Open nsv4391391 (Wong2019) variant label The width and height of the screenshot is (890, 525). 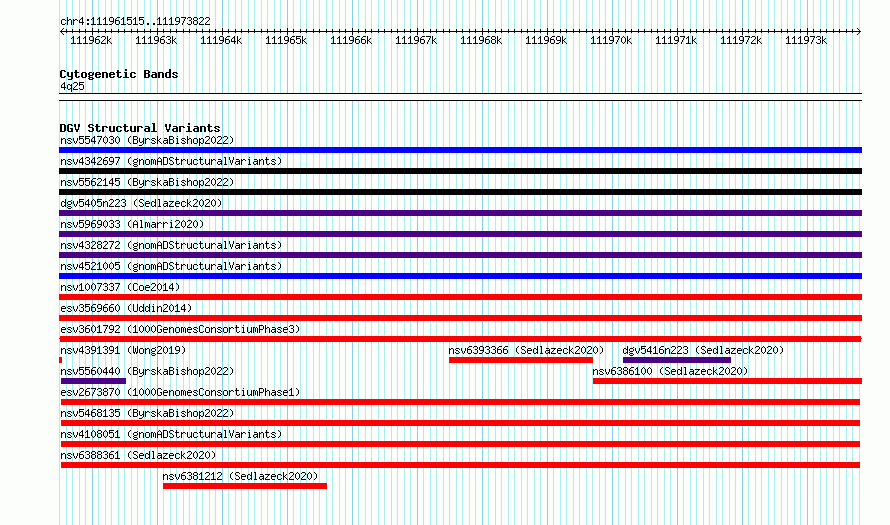[x=123, y=350]
